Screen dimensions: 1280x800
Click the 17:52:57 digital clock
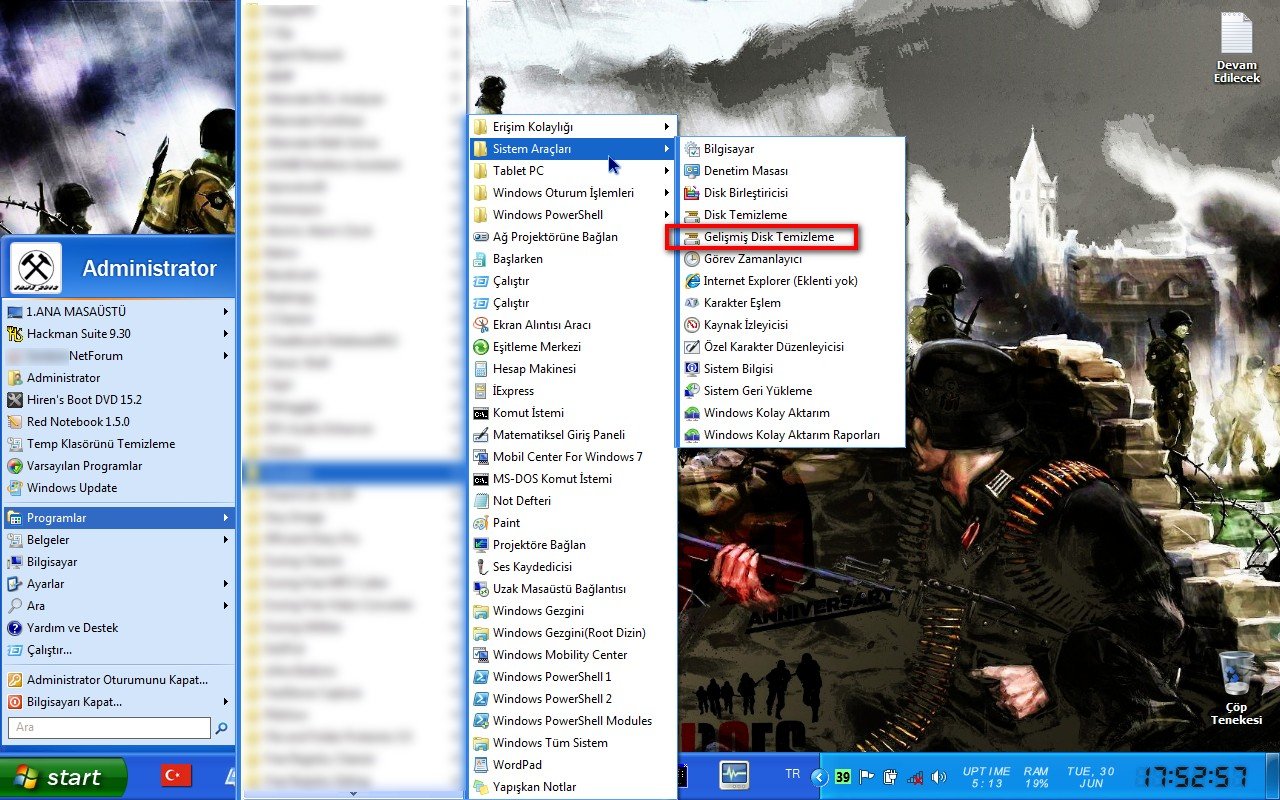pos(1196,776)
